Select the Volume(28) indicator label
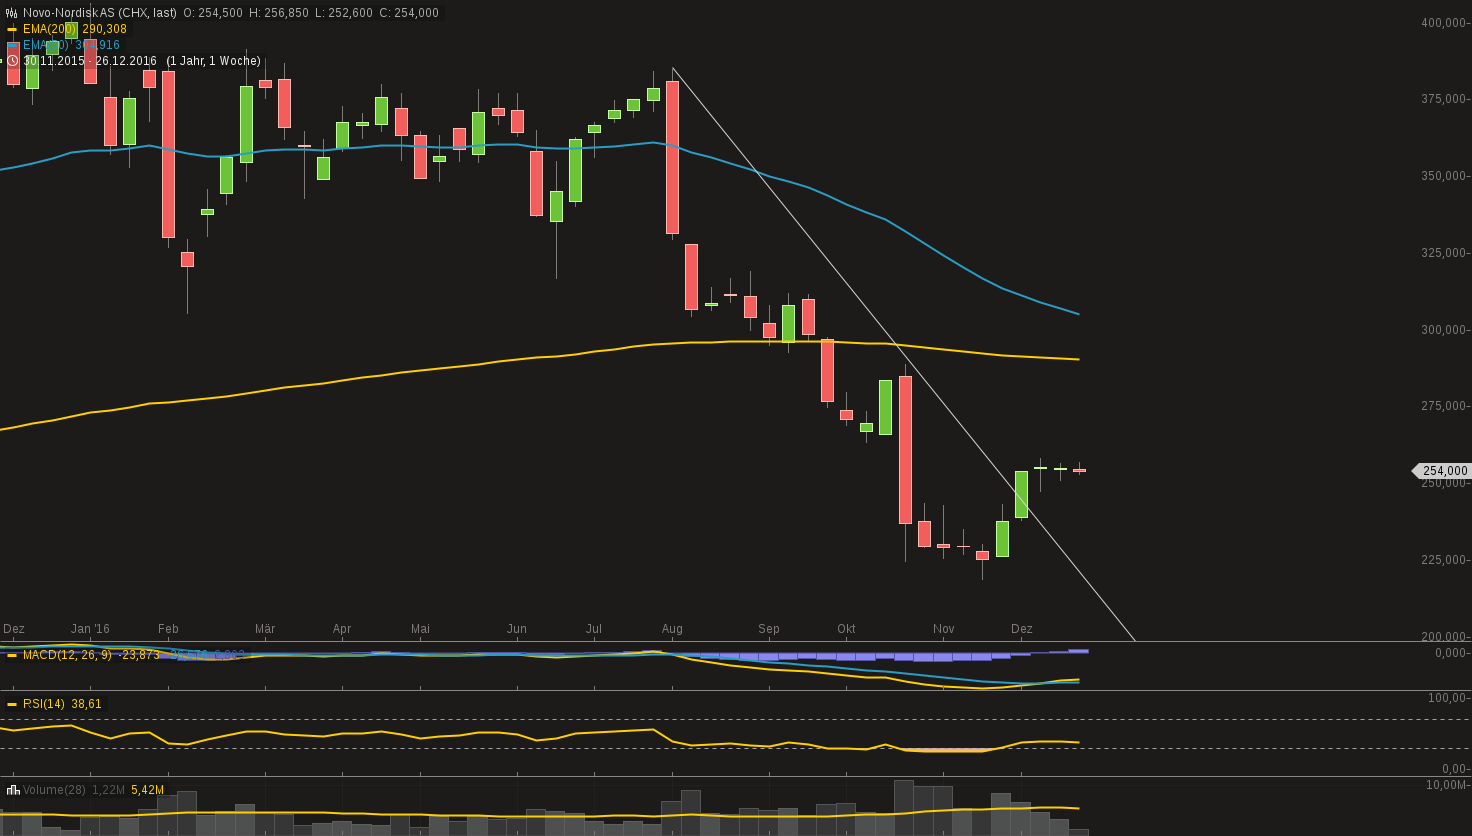The height and width of the screenshot is (836, 1472). [54, 790]
